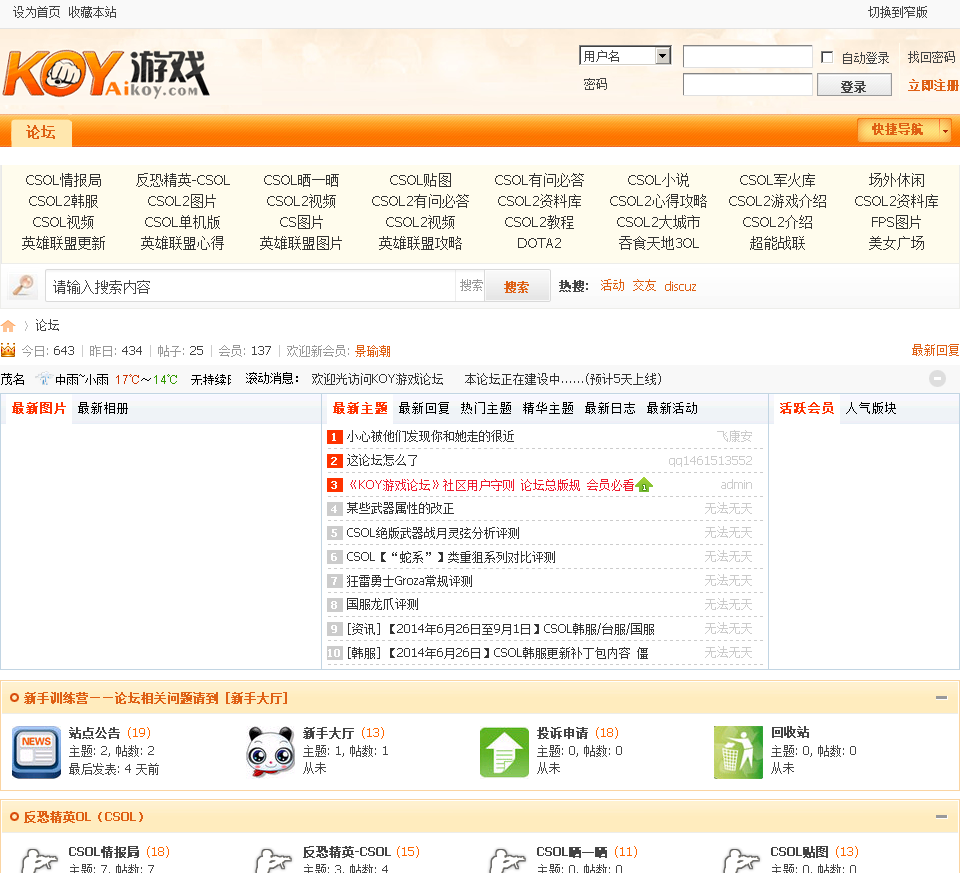The height and width of the screenshot is (873, 960).
Task: Open the 新手大厅 panda icon
Action: tap(270, 752)
